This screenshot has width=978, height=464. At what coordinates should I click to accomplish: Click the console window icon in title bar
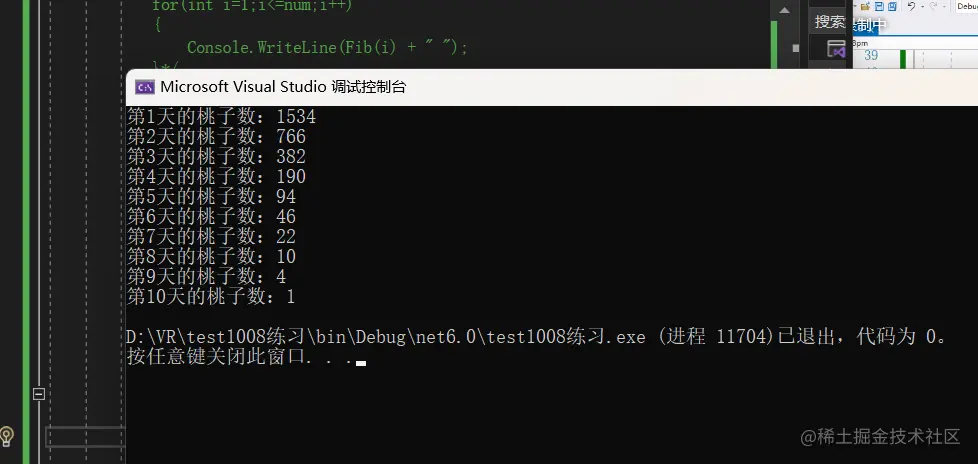tap(145, 87)
